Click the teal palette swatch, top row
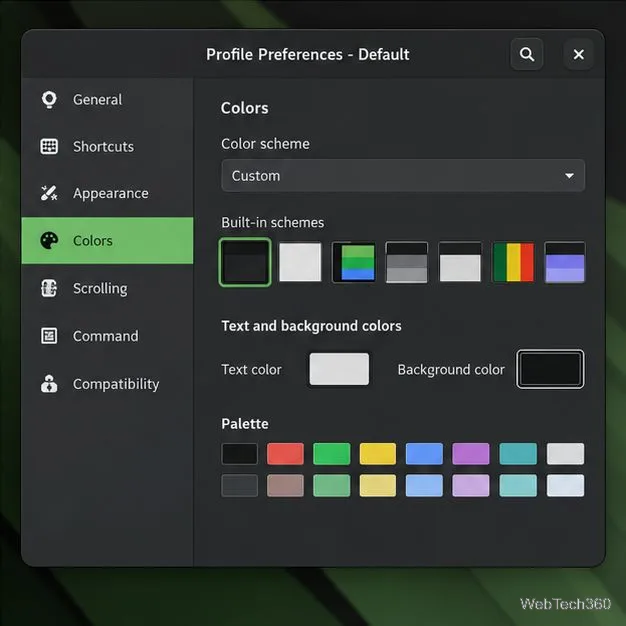Viewport: 626px width, 626px height. point(518,454)
